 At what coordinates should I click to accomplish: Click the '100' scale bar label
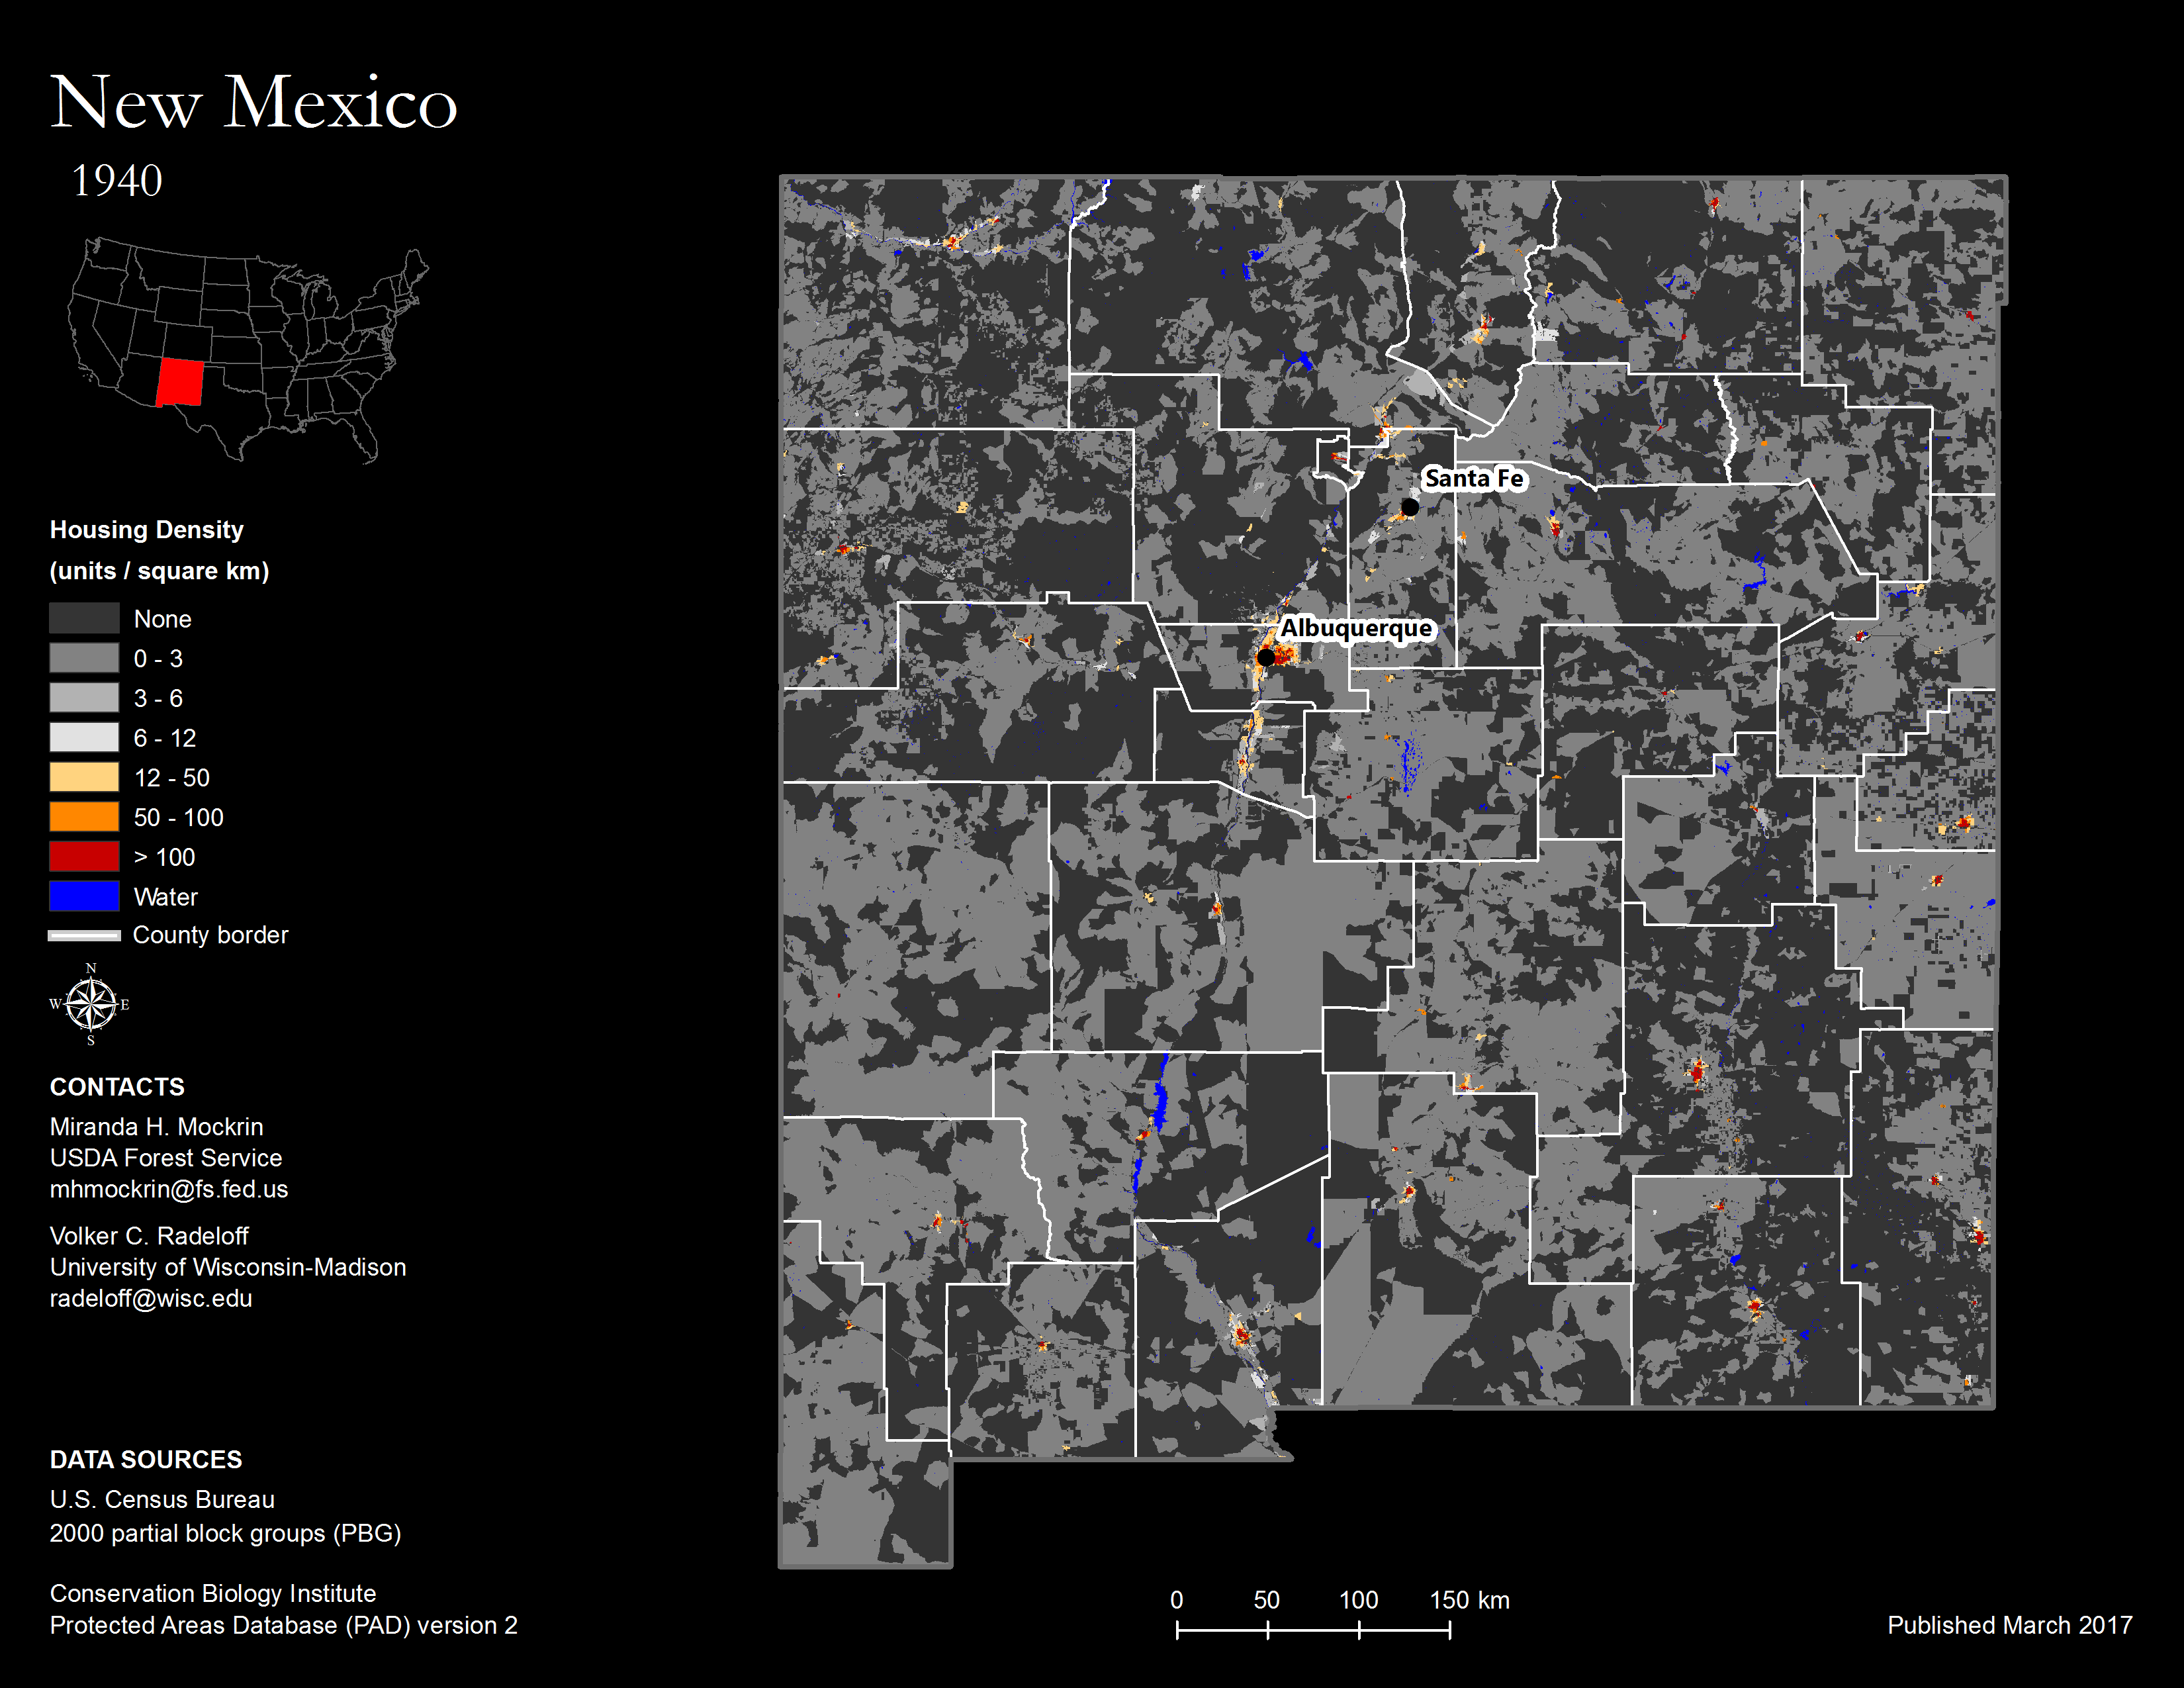(1358, 1600)
